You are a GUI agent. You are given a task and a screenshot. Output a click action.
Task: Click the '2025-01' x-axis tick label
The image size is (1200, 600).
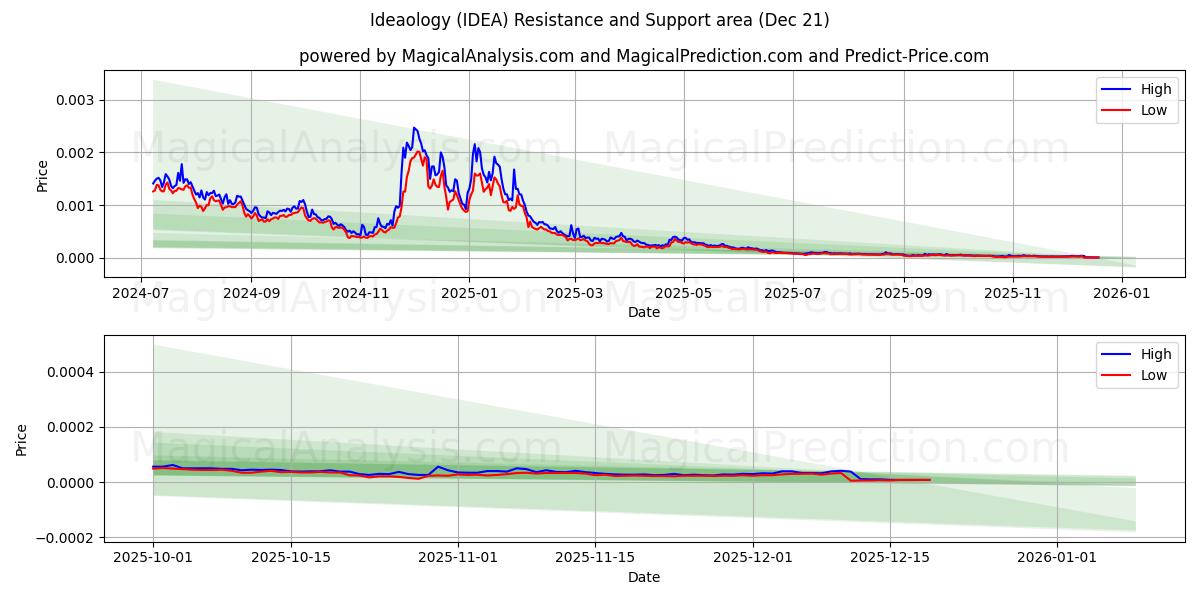pos(468,293)
